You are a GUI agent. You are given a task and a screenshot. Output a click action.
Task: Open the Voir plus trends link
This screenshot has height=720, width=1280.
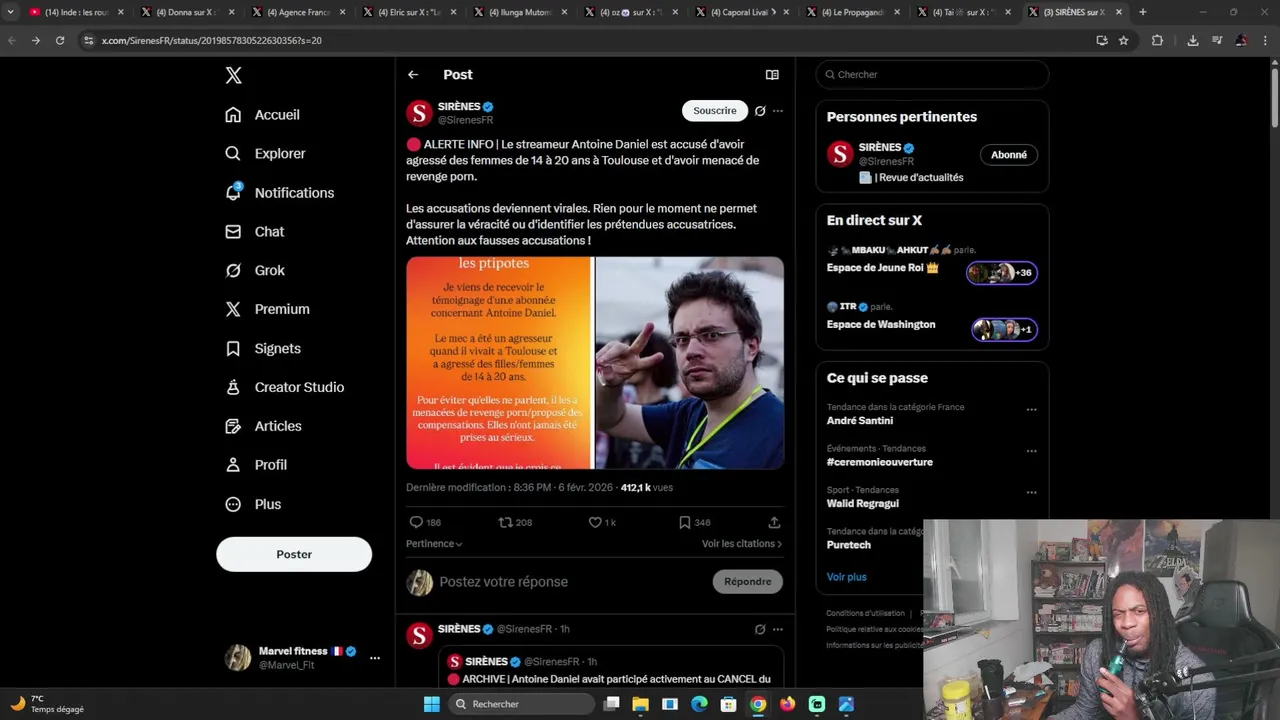click(847, 577)
